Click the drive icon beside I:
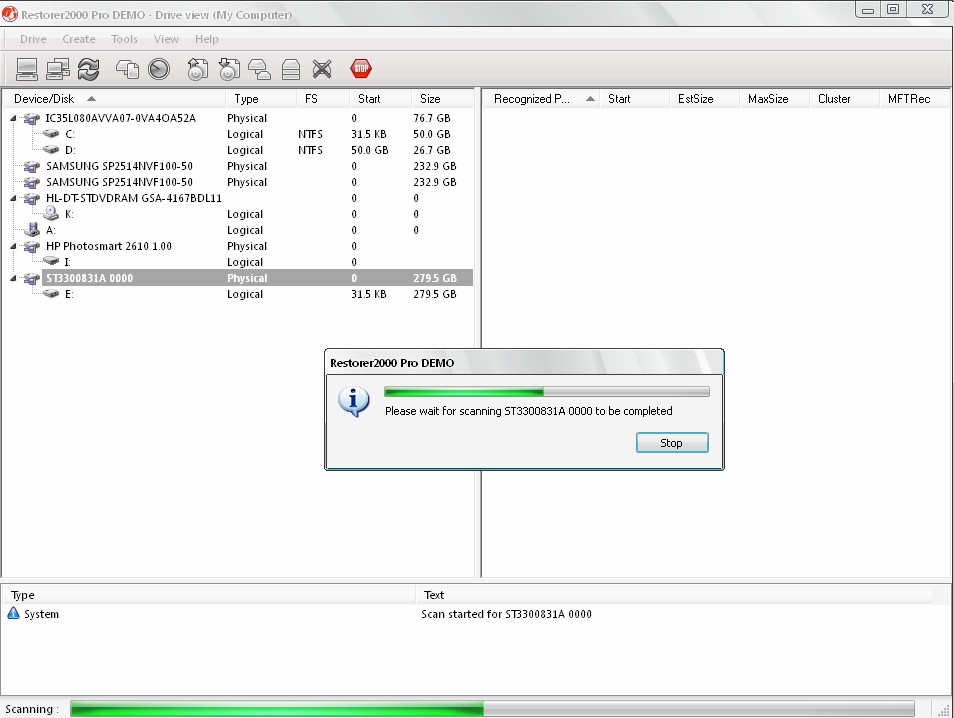Viewport: 954px width, 718px height. tap(51, 261)
